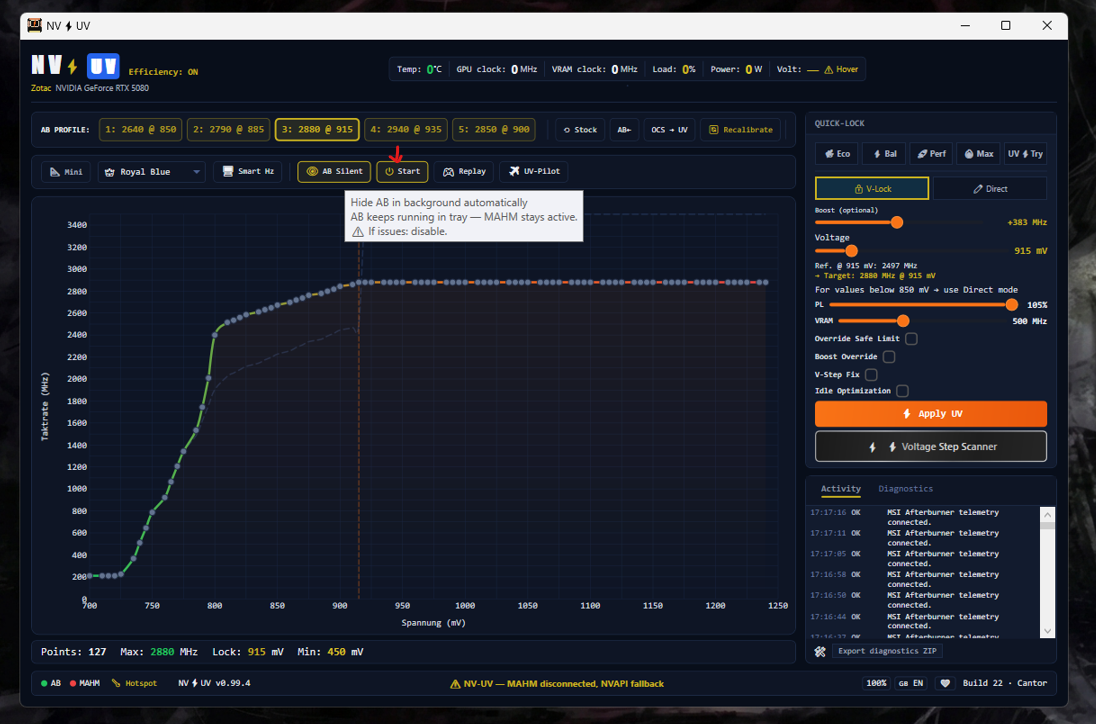Image resolution: width=1096 pixels, height=724 pixels.
Task: Reset to Stock settings
Action: [580, 129]
